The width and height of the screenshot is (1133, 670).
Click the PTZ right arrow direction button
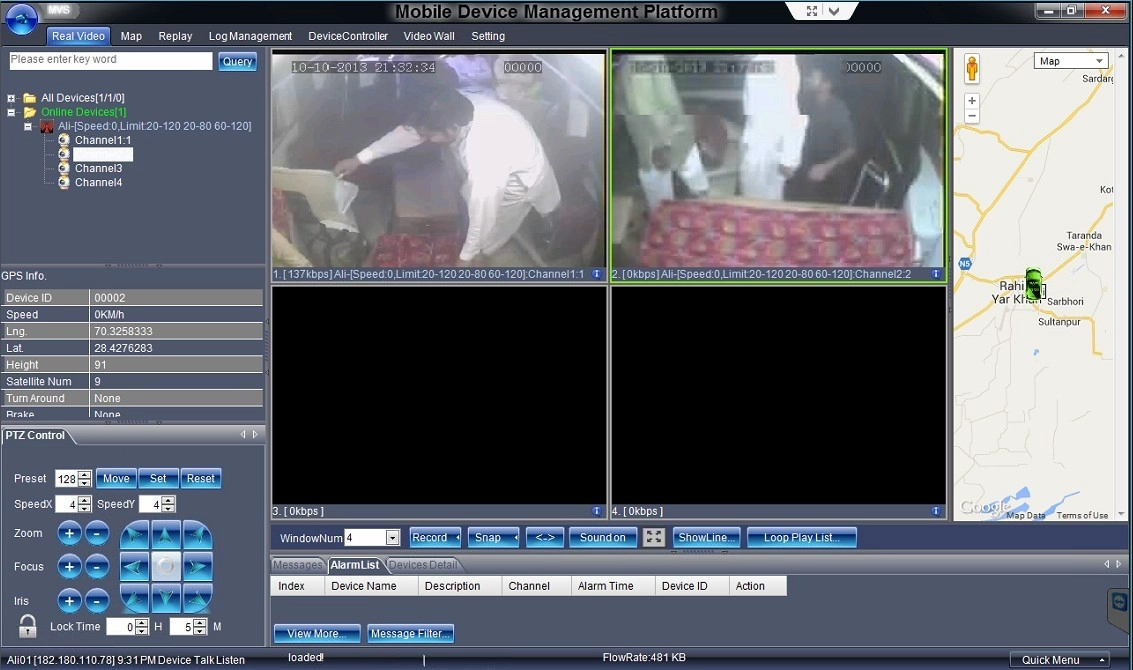click(197, 567)
